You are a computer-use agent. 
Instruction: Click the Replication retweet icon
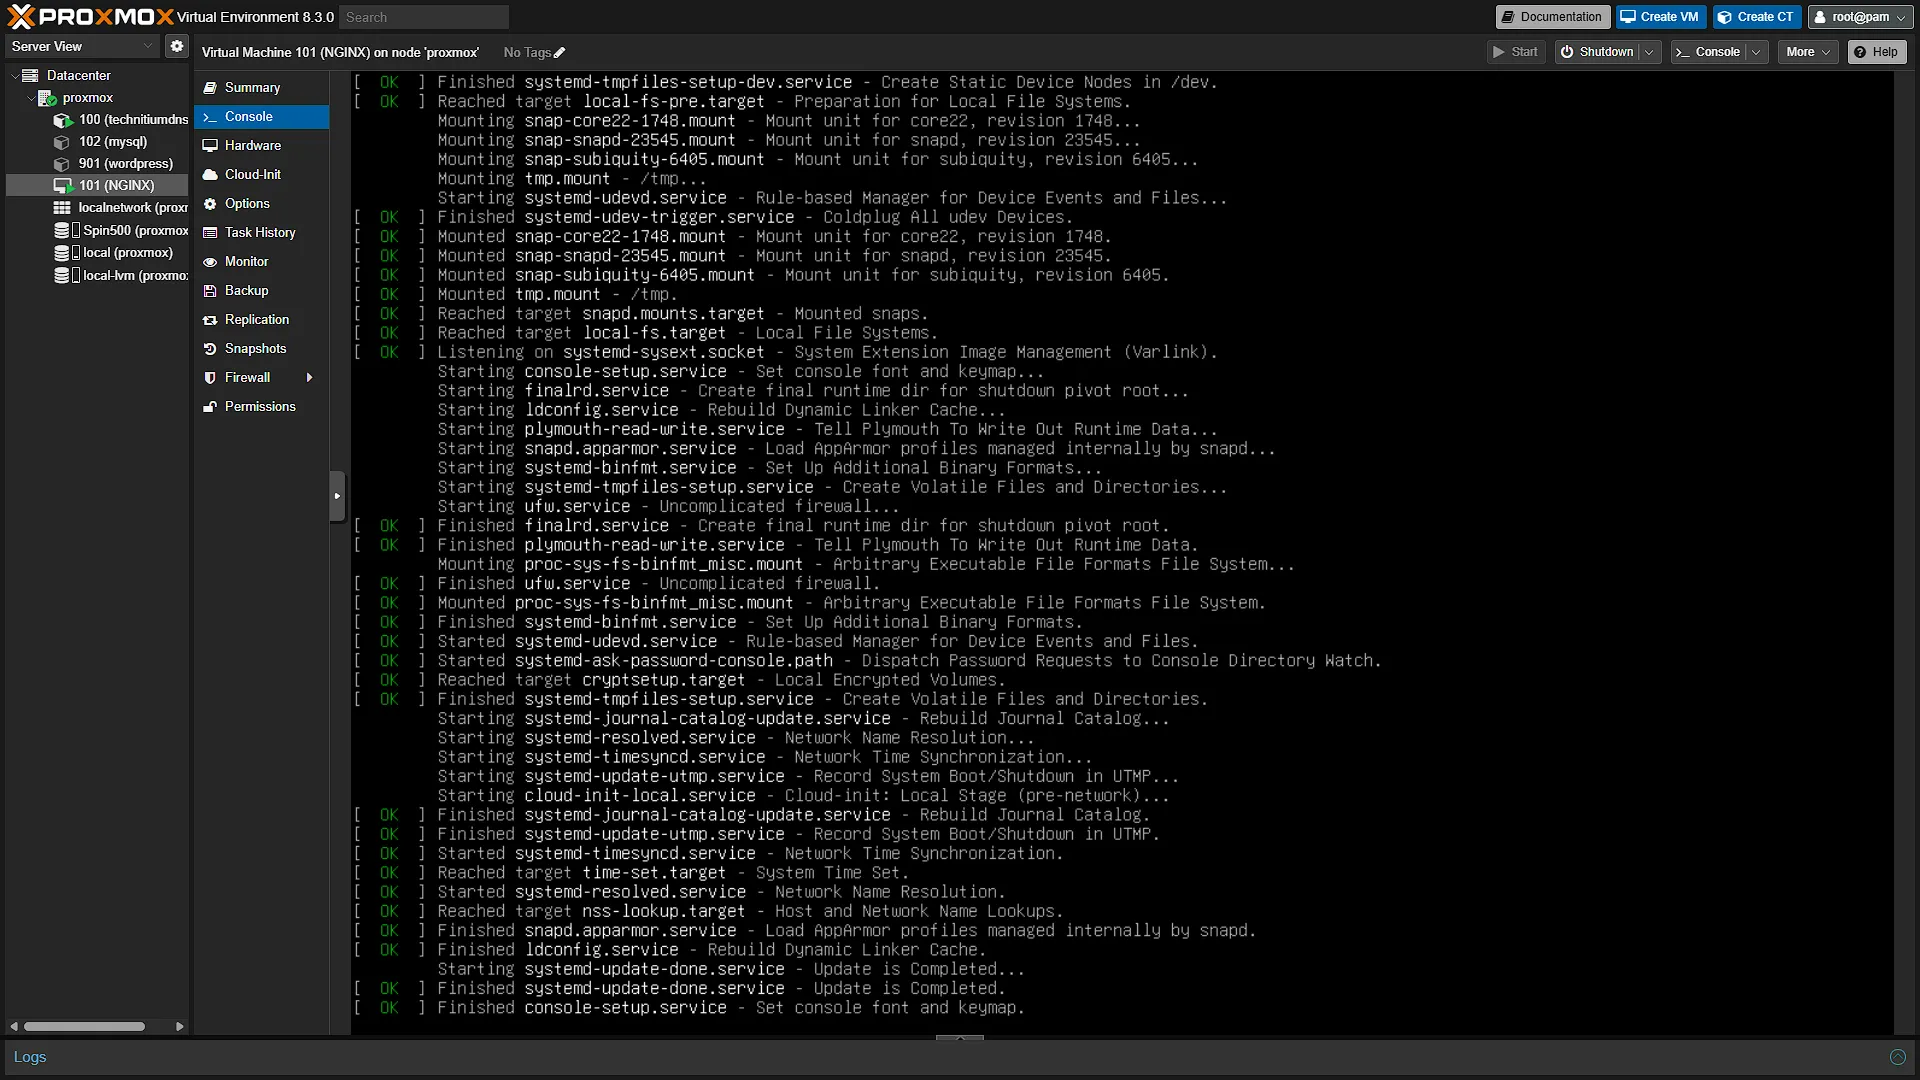tap(210, 319)
